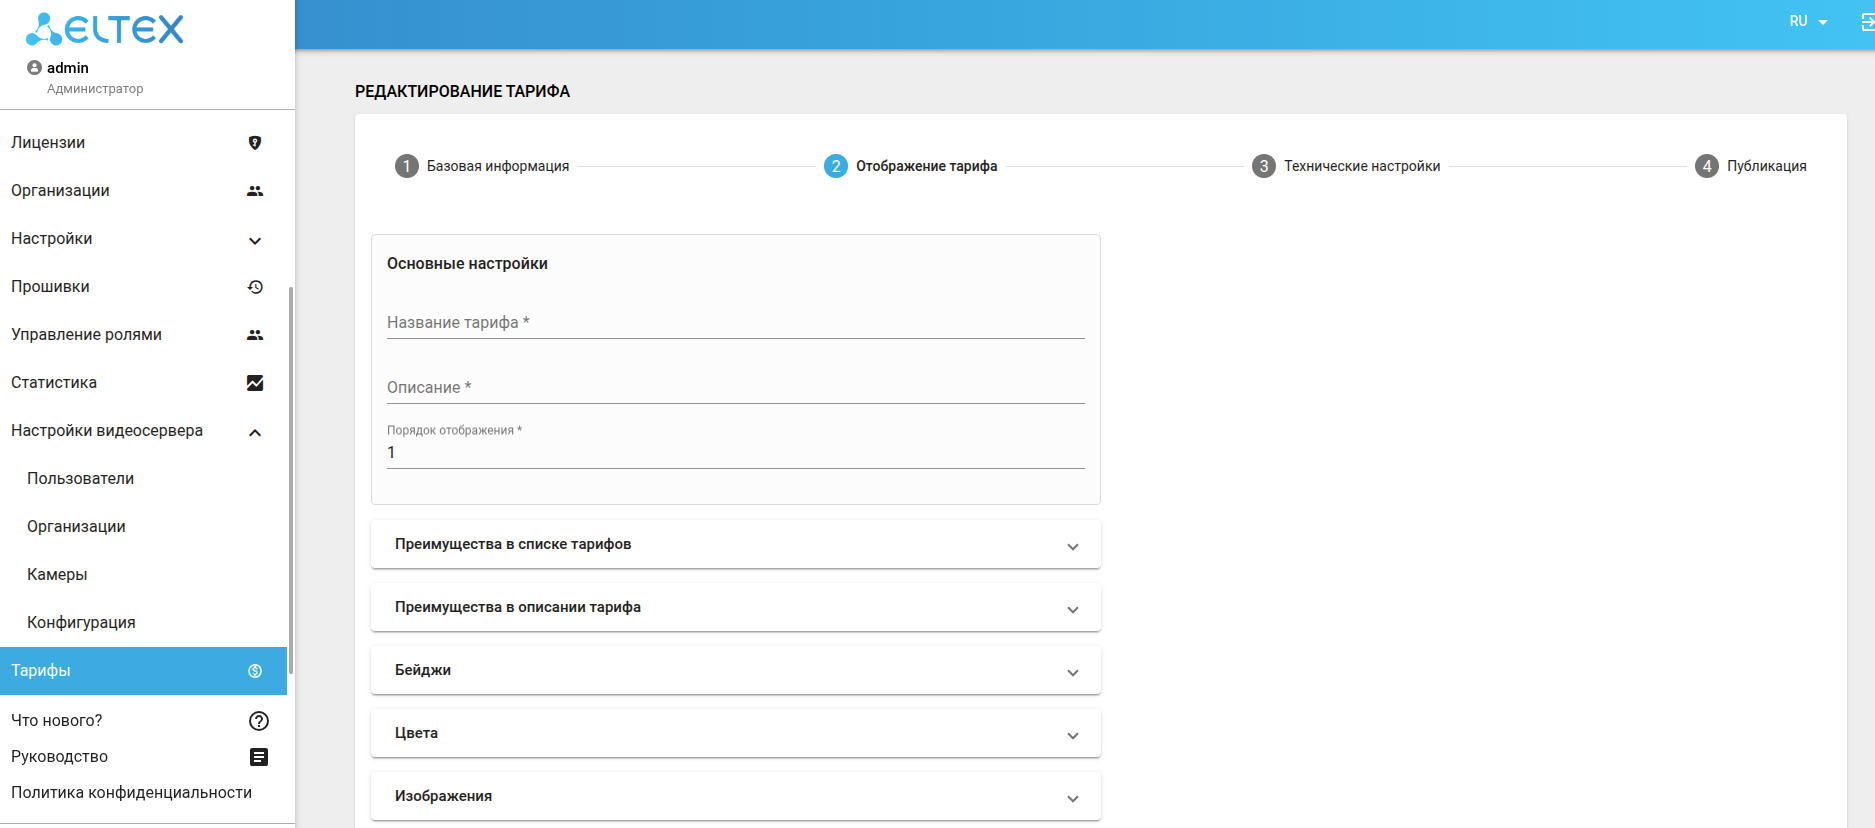Open Политика конфиденциальности link
The image size is (1875, 828).
131,793
